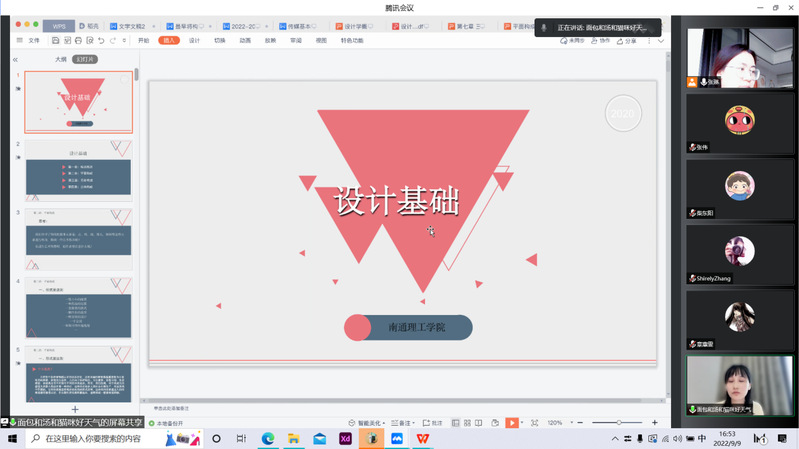Switch slide panel to 幻灯片 view

tap(85, 59)
